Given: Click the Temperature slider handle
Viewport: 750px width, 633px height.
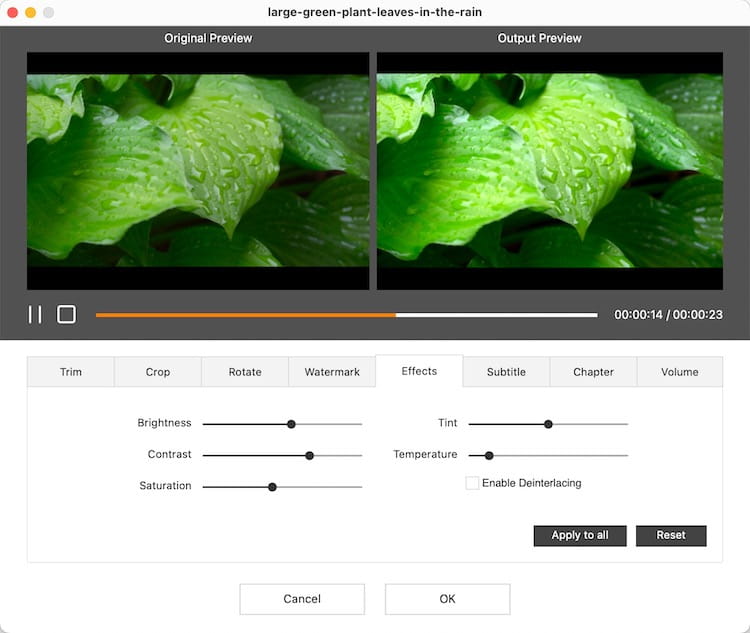Looking at the screenshot, I should tap(489, 455).
